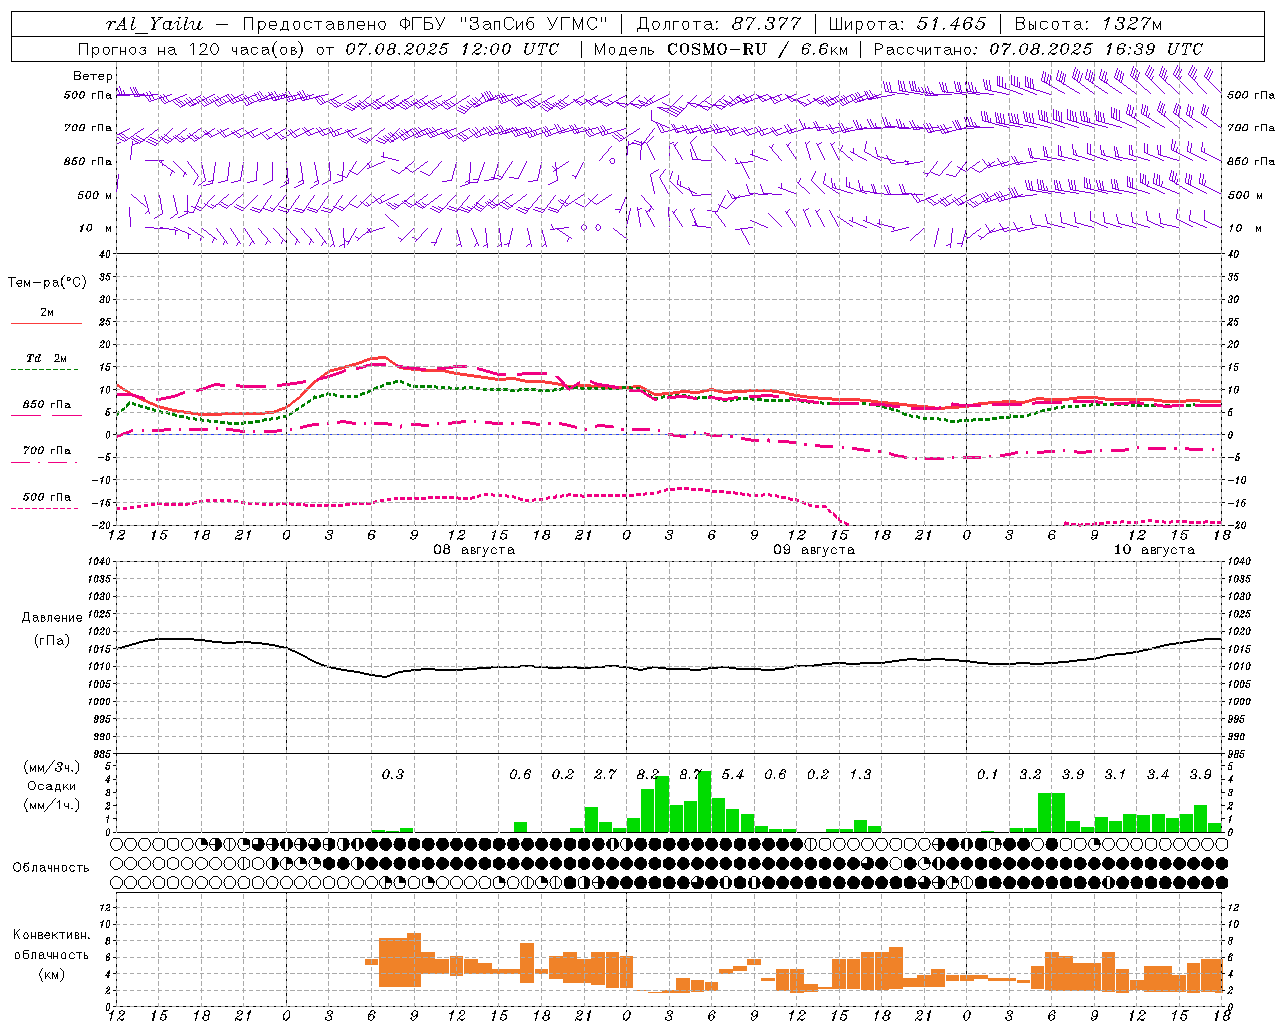Click the date label 10 августа
Image resolution: width=1280 pixels, height=1024 pixels.
pyautogui.click(x=1154, y=550)
